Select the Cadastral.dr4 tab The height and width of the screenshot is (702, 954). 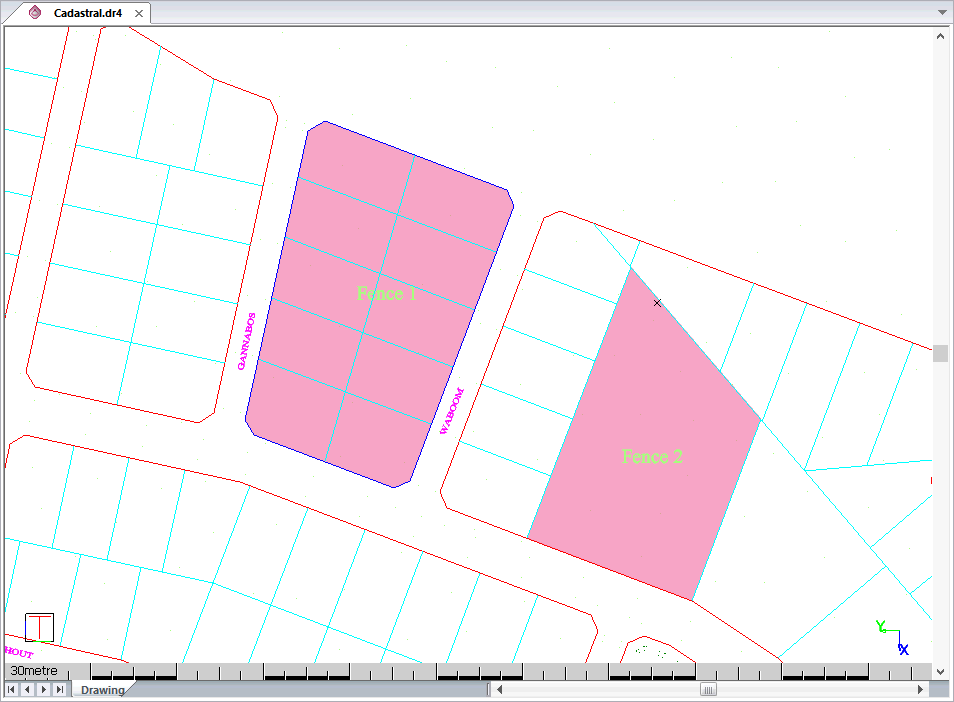pos(87,13)
